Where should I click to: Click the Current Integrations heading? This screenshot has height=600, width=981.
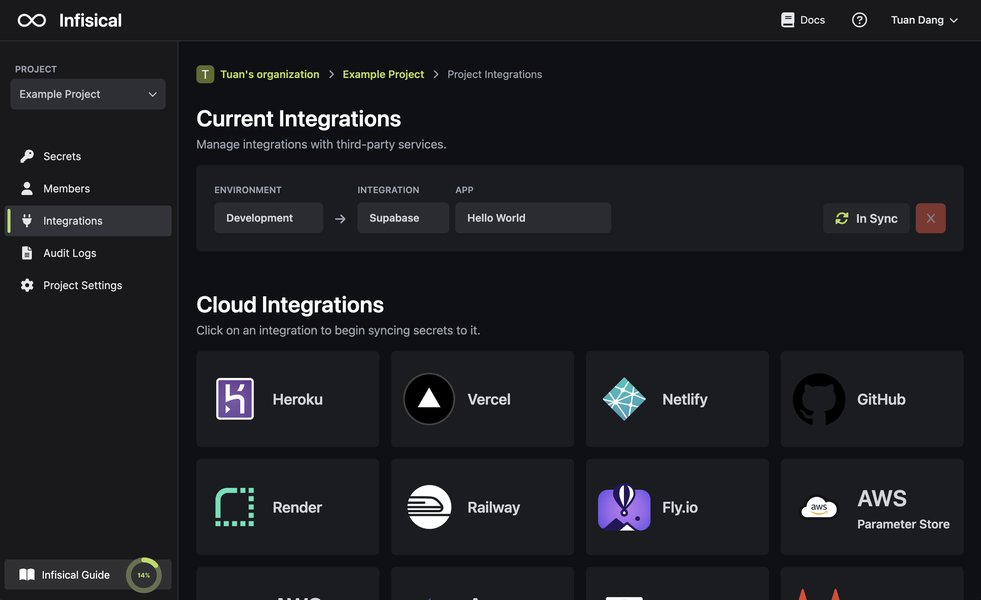(298, 119)
